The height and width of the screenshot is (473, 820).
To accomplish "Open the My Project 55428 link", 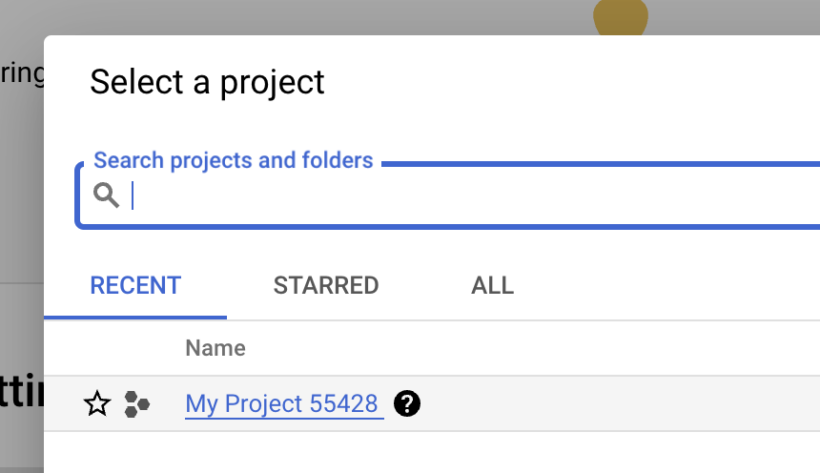I will pyautogui.click(x=282, y=404).
